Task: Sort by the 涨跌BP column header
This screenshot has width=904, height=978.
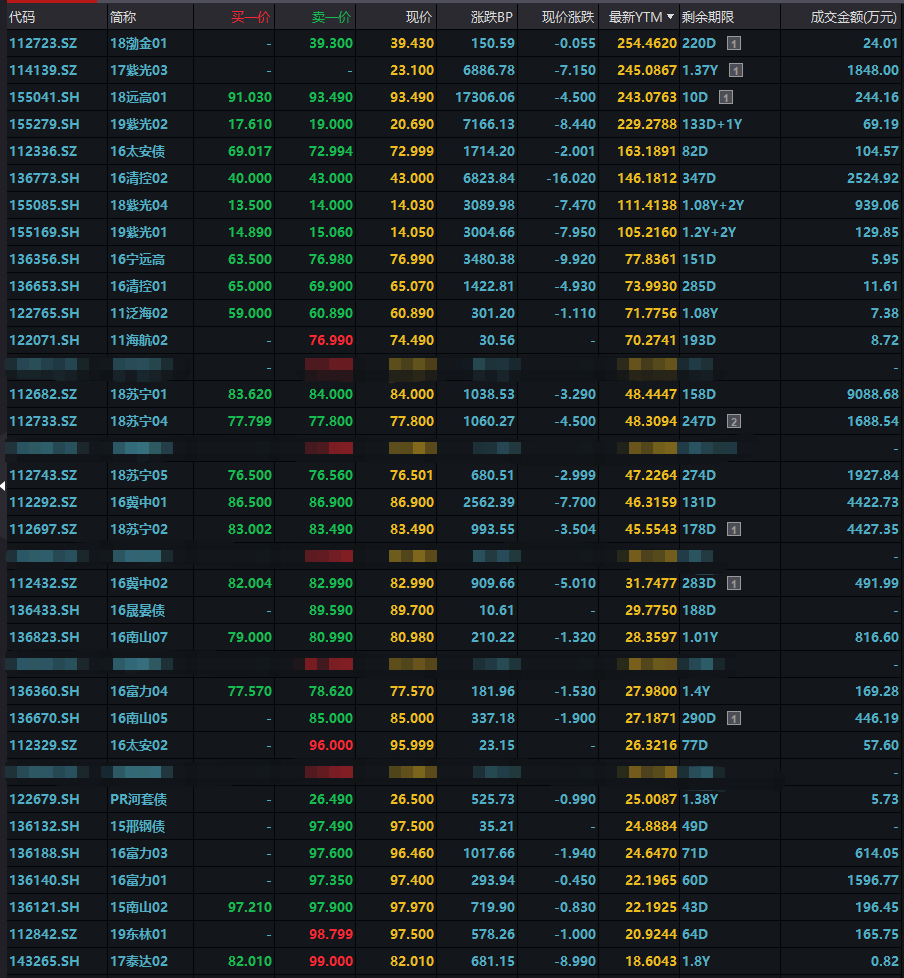Action: [492, 17]
